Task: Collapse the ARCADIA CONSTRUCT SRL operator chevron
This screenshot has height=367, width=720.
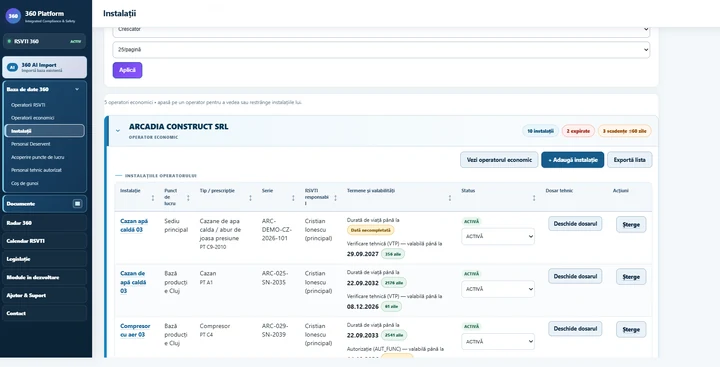Action: tap(118, 131)
